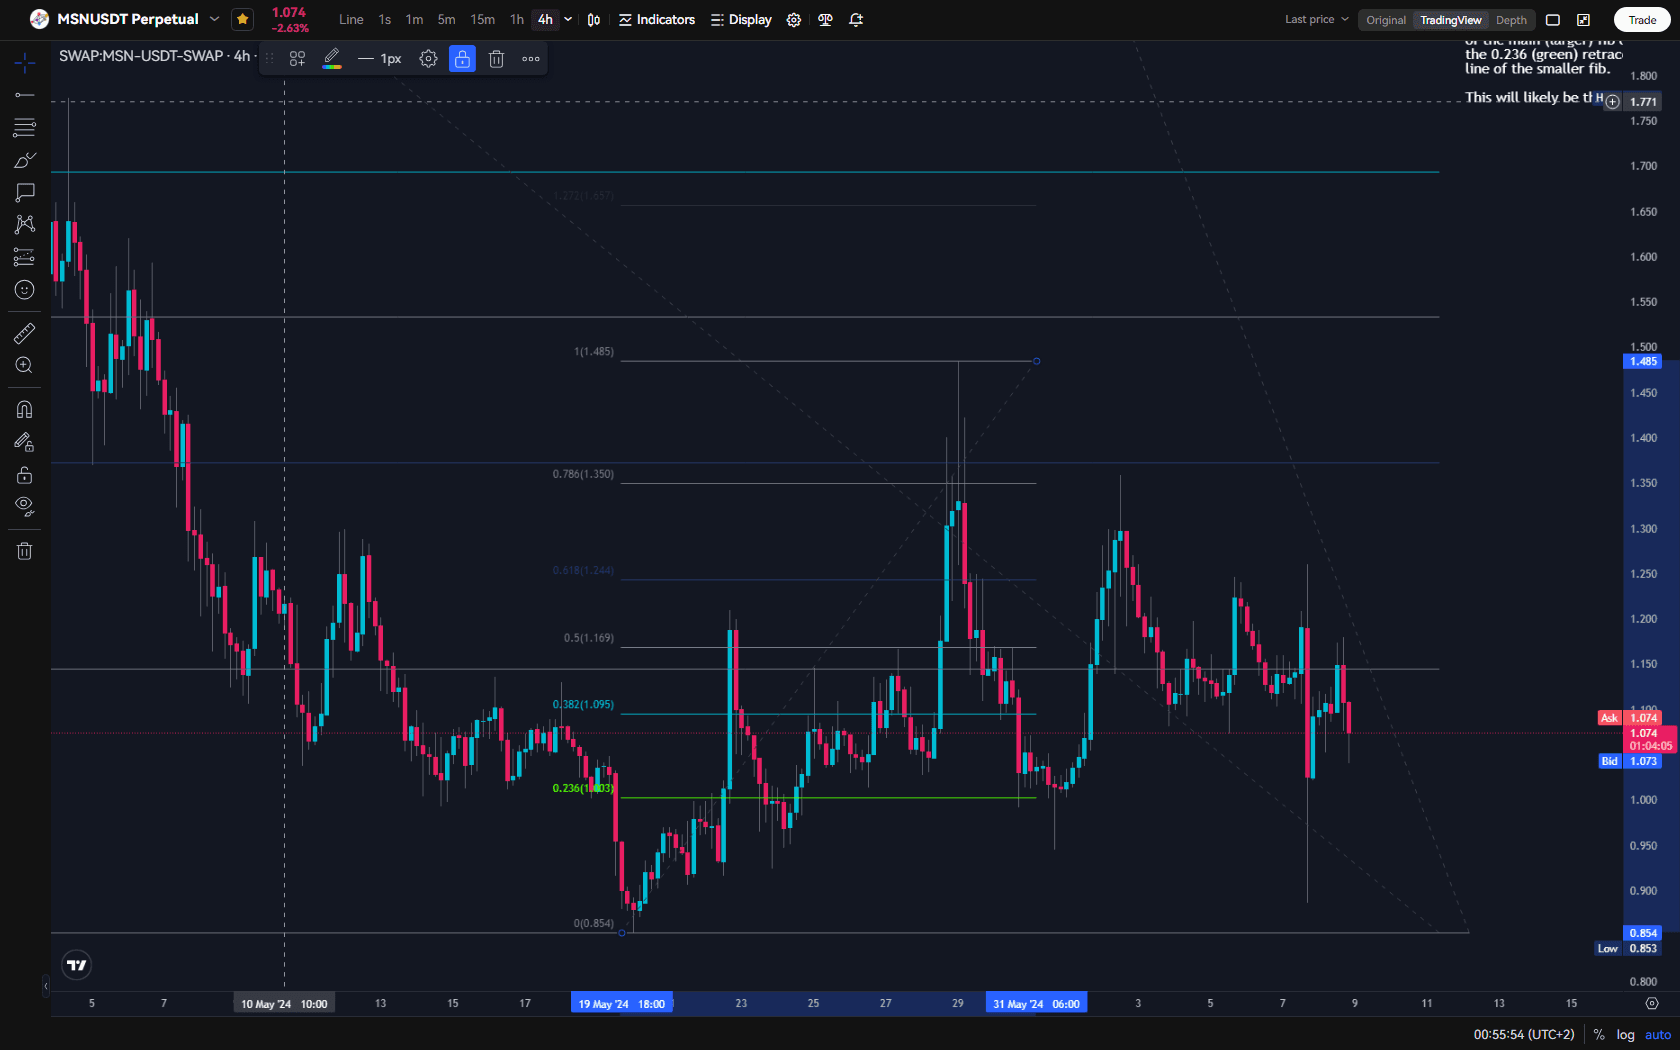1680x1050 pixels.
Task: Open more options in floating toolbar
Action: [531, 59]
